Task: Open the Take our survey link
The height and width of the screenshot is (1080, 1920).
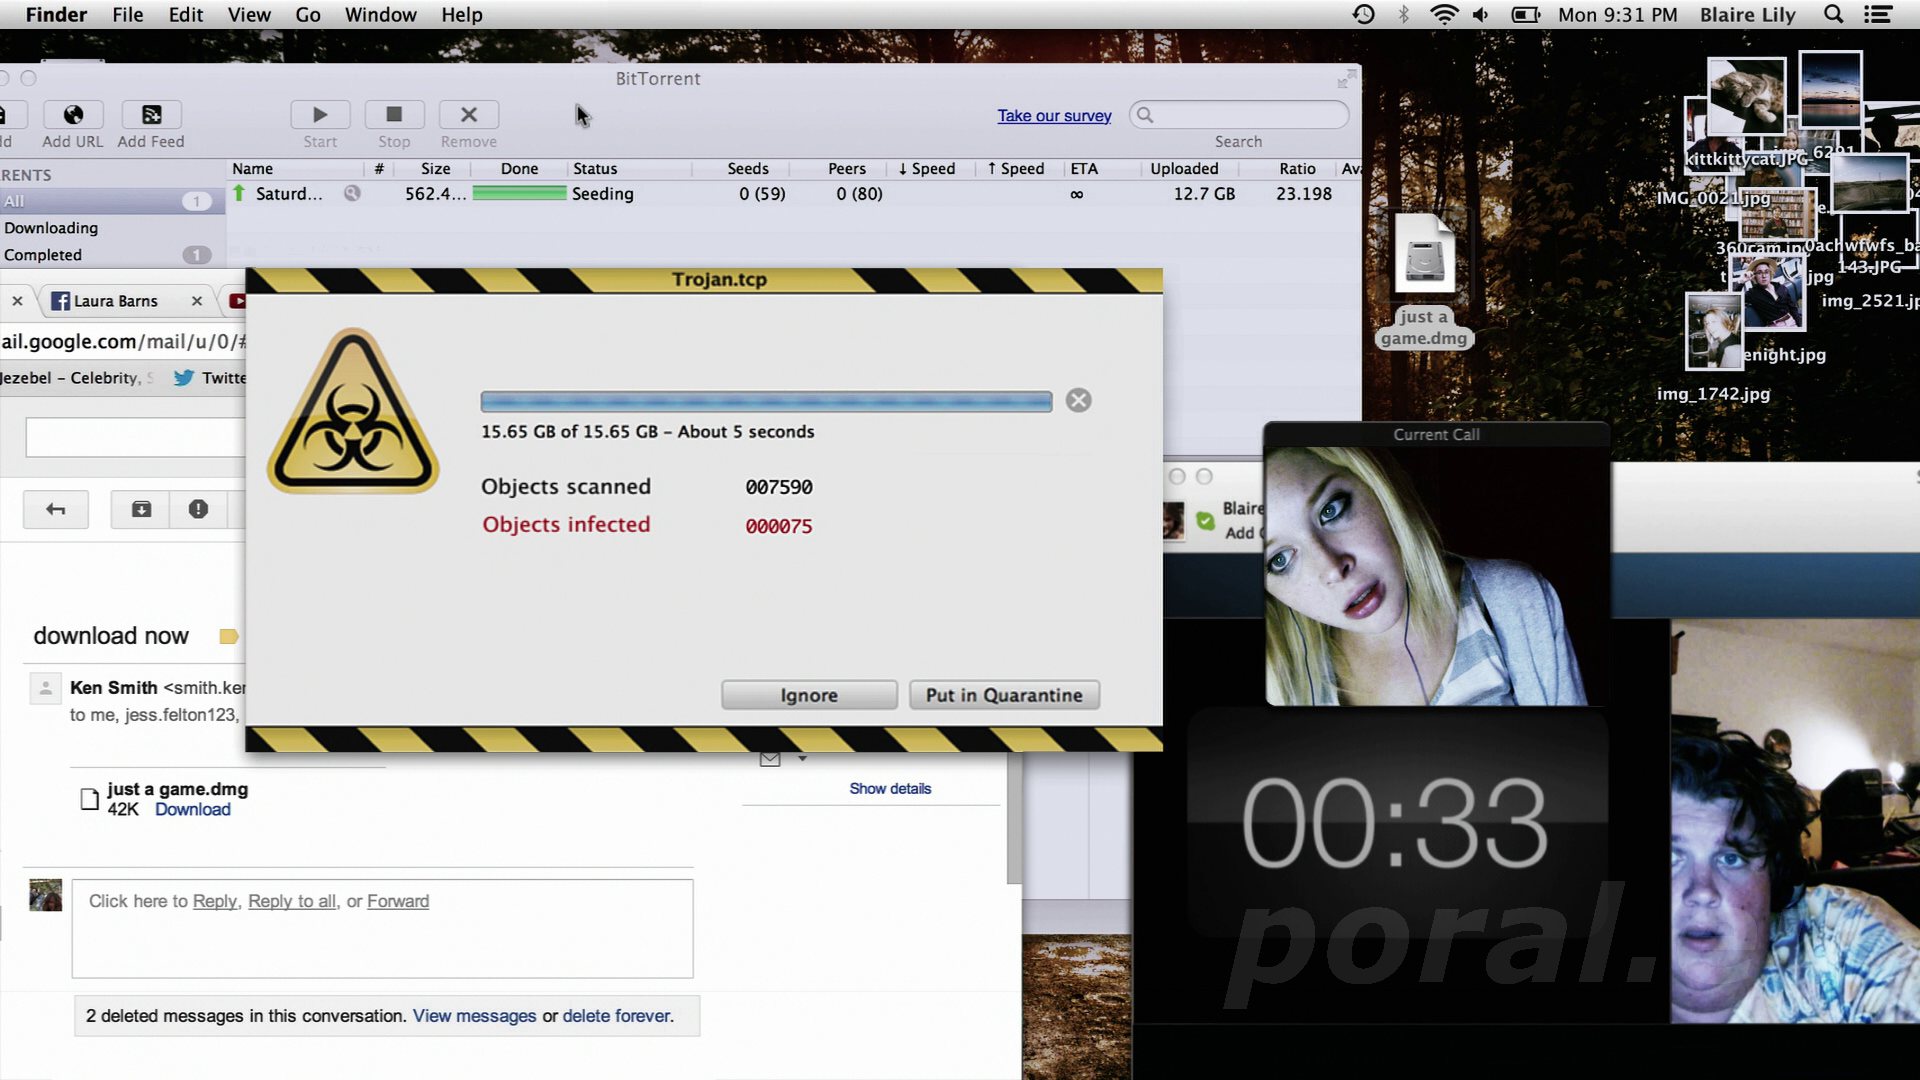Action: pos(1054,116)
